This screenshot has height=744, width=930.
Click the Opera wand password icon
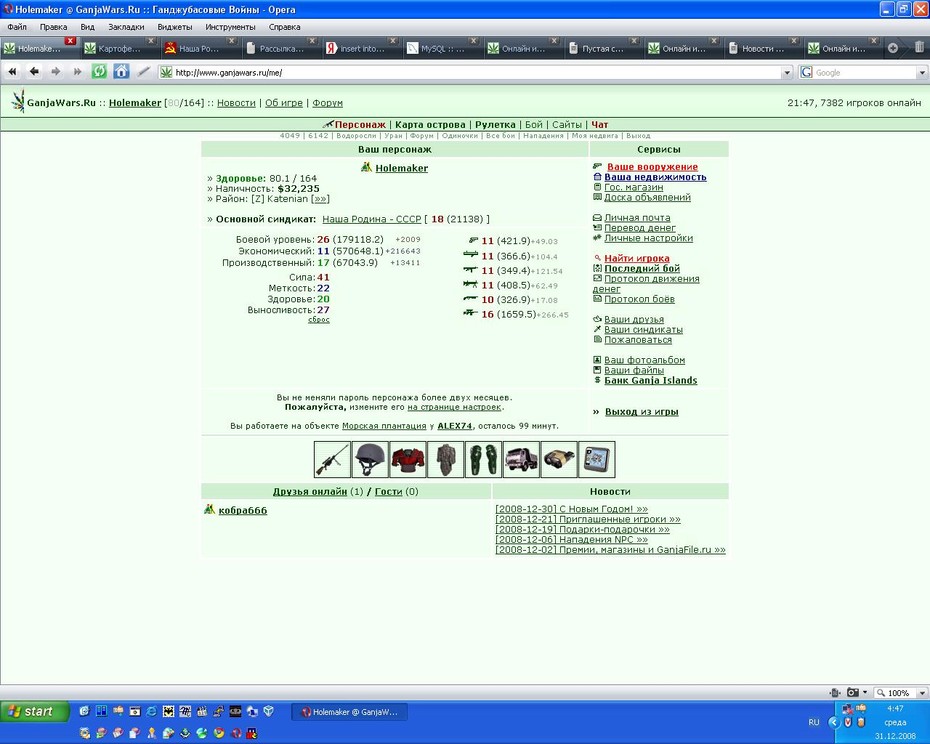(143, 72)
